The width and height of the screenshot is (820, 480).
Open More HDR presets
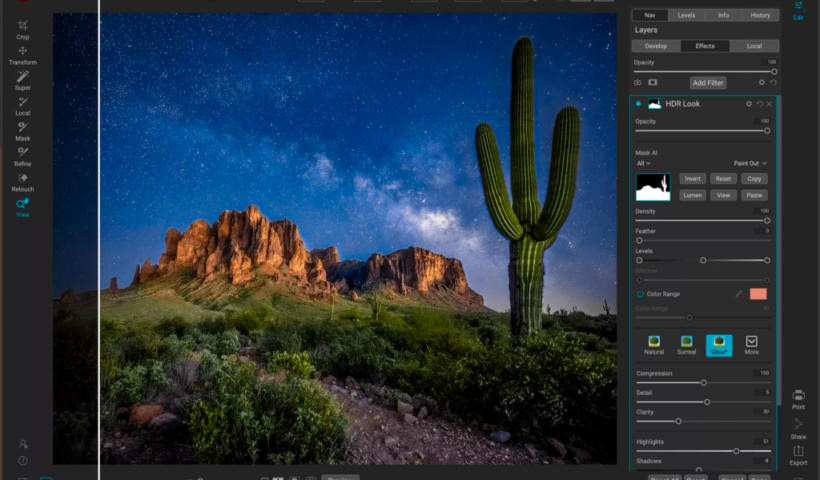[x=751, y=344]
